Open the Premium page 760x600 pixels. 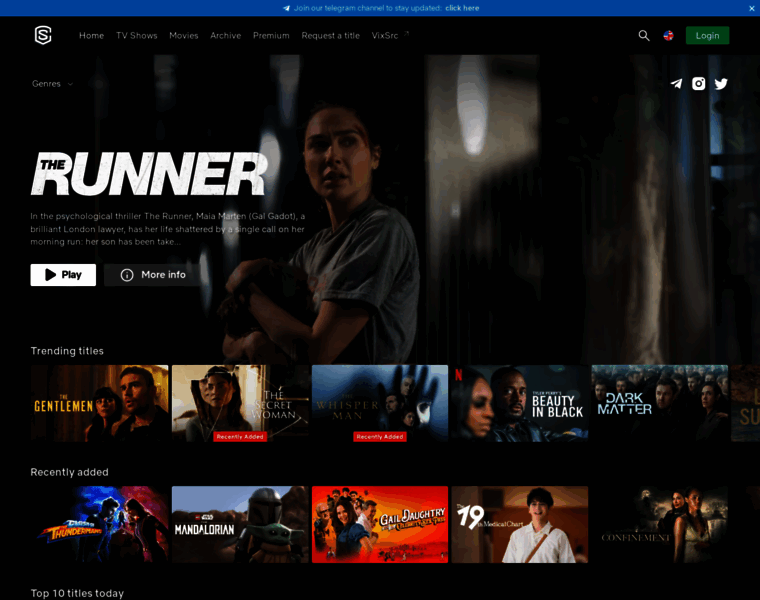pos(271,35)
